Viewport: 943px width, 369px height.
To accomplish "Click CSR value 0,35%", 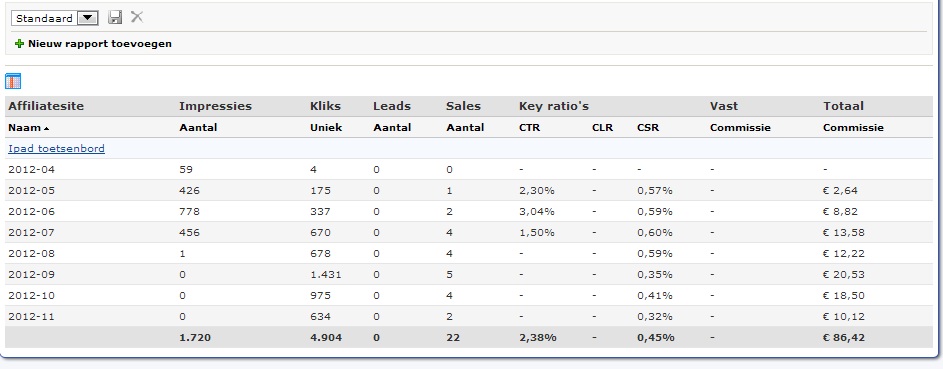I will coord(655,275).
